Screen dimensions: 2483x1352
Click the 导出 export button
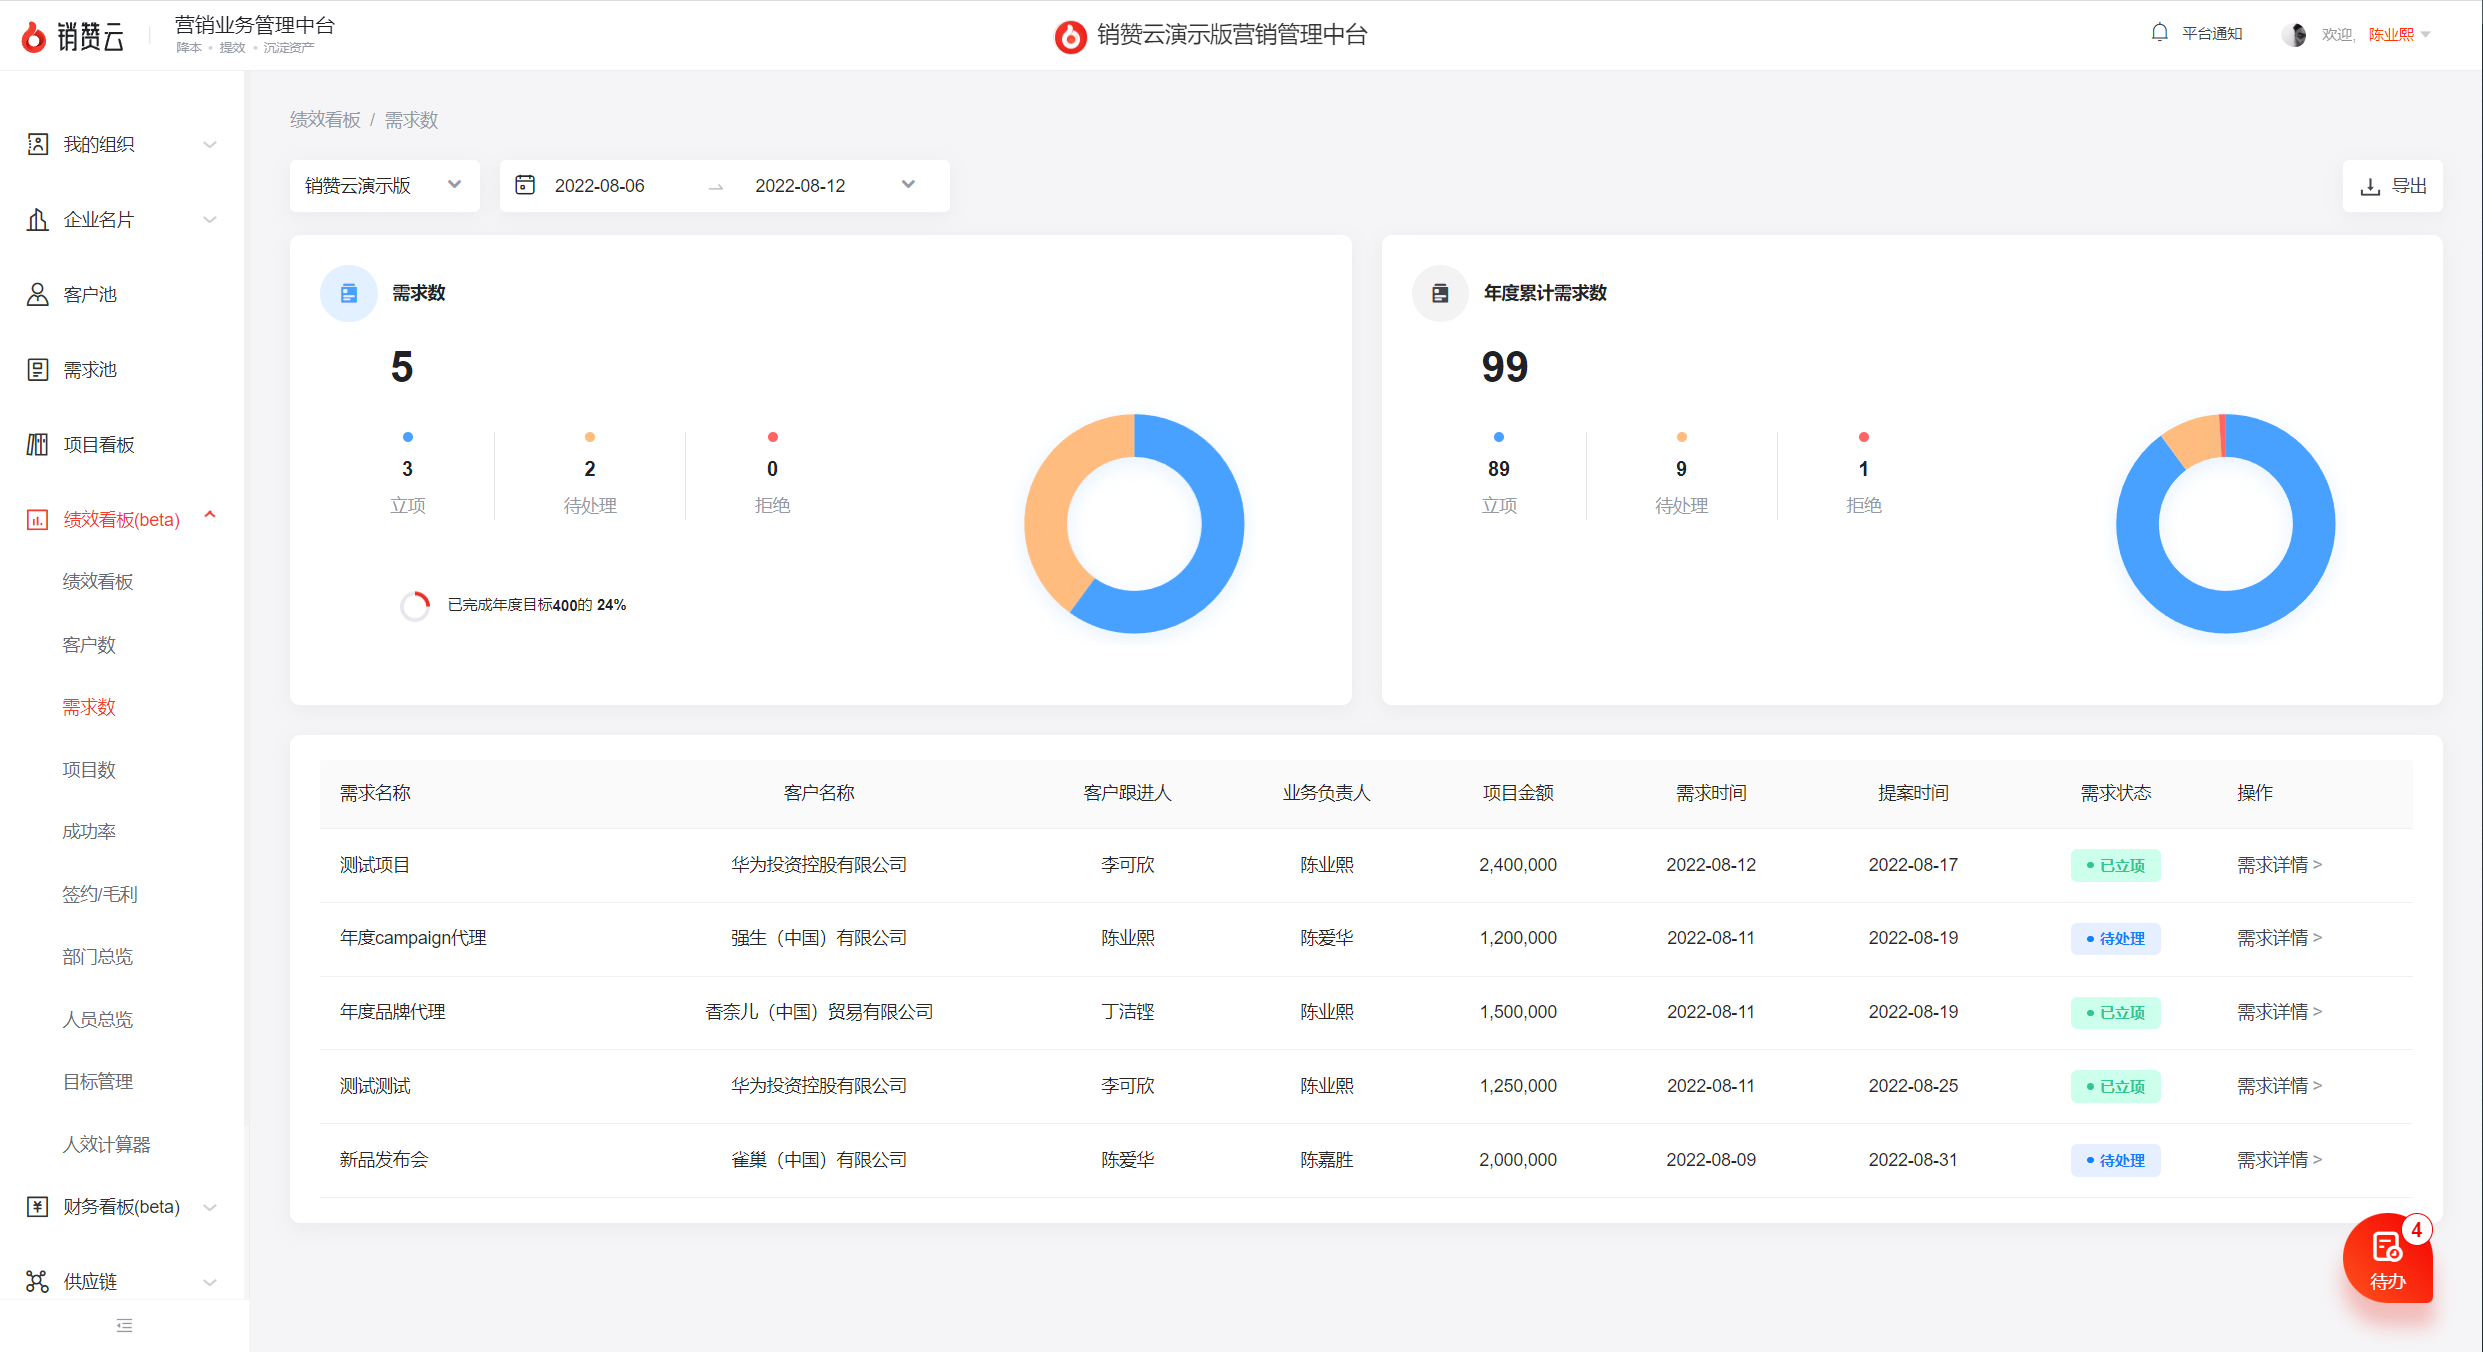click(2393, 186)
